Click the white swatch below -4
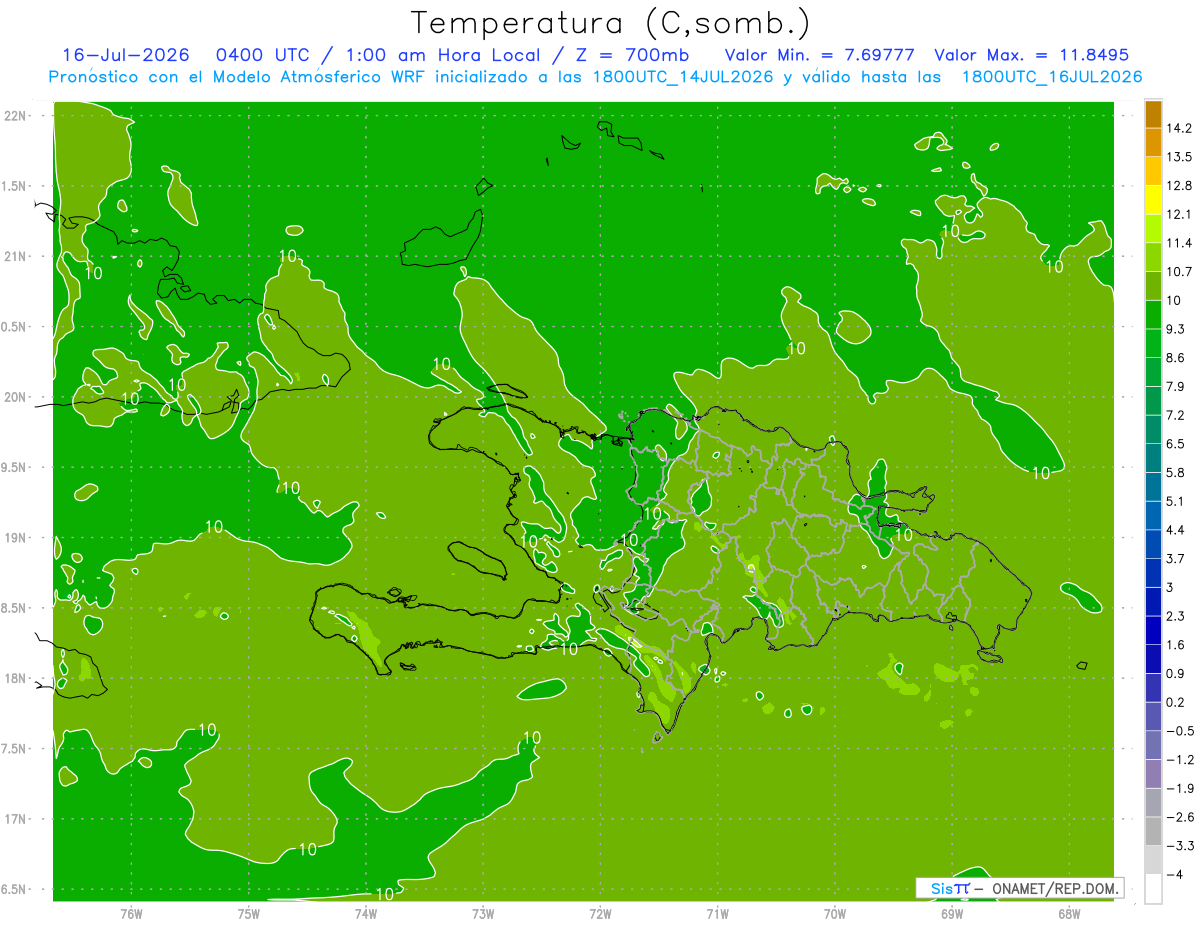The image size is (1200, 927). (1153, 889)
